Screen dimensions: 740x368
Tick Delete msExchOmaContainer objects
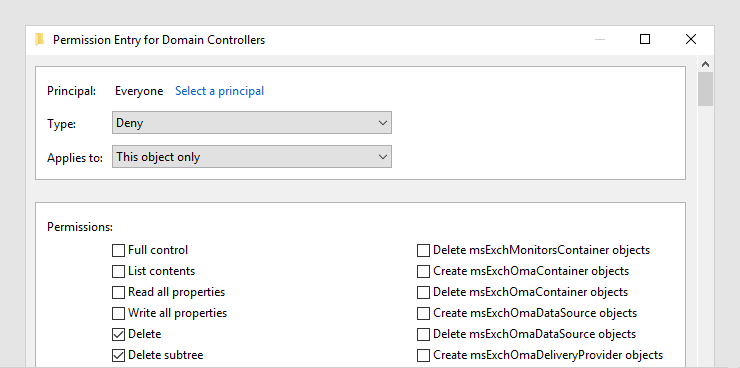[x=423, y=293]
